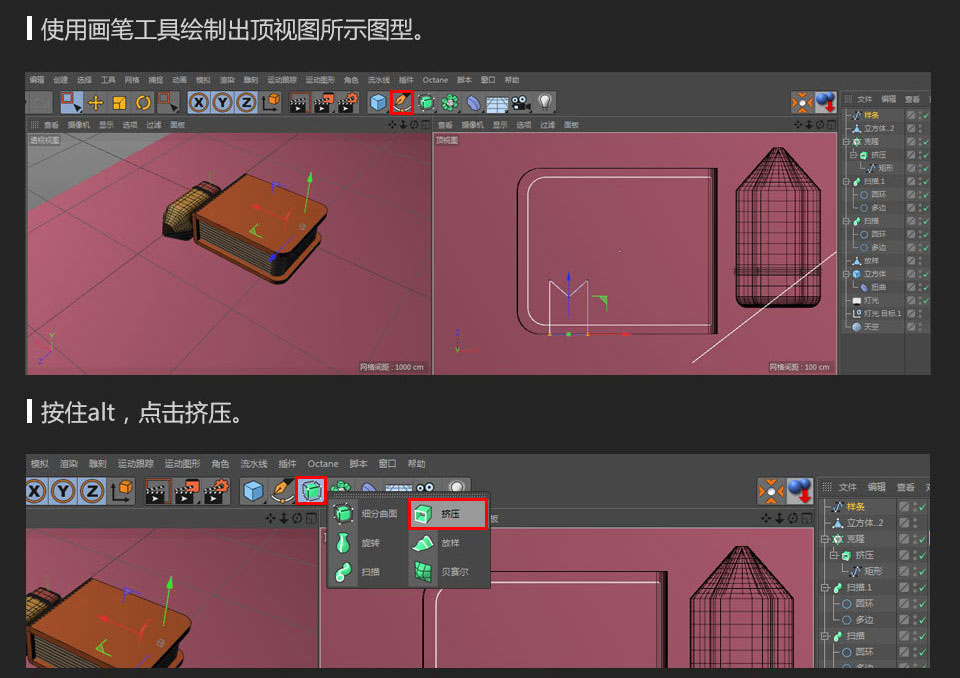Select the highlighted spline pen tool
Image resolution: width=960 pixels, height=678 pixels.
pyautogui.click(x=401, y=101)
